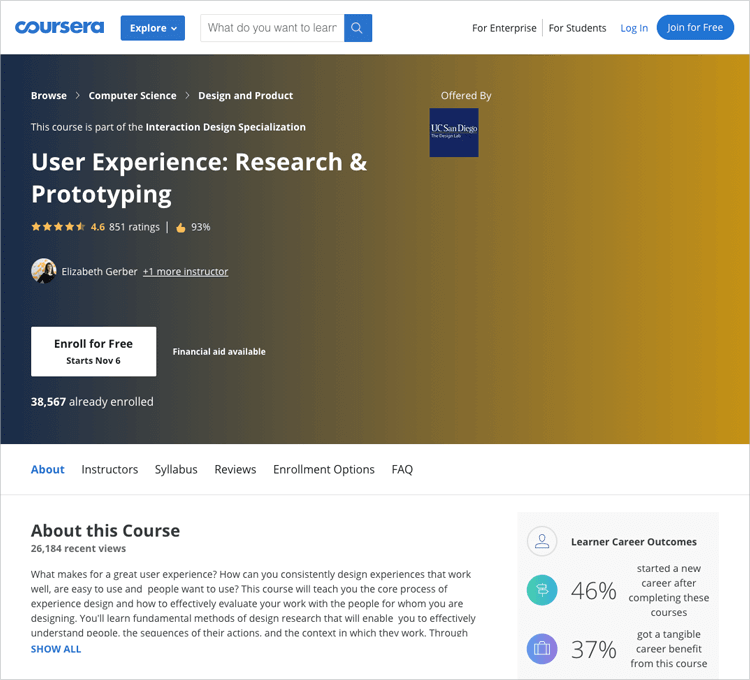Focus the course search input field
The height and width of the screenshot is (680, 750).
[272, 28]
